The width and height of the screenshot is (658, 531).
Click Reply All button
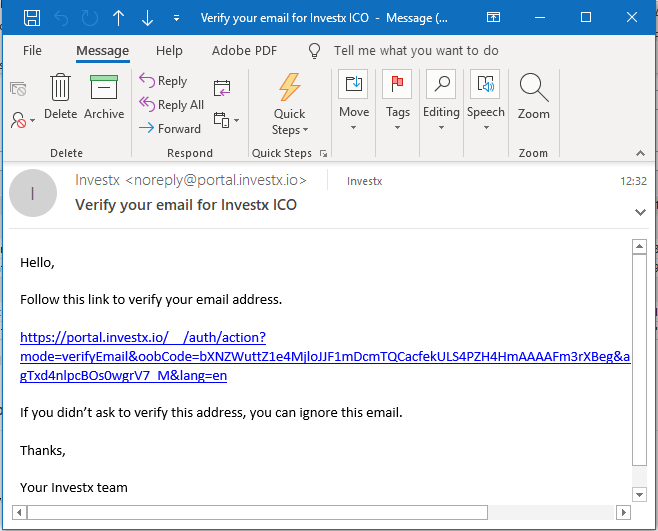[x=171, y=104]
